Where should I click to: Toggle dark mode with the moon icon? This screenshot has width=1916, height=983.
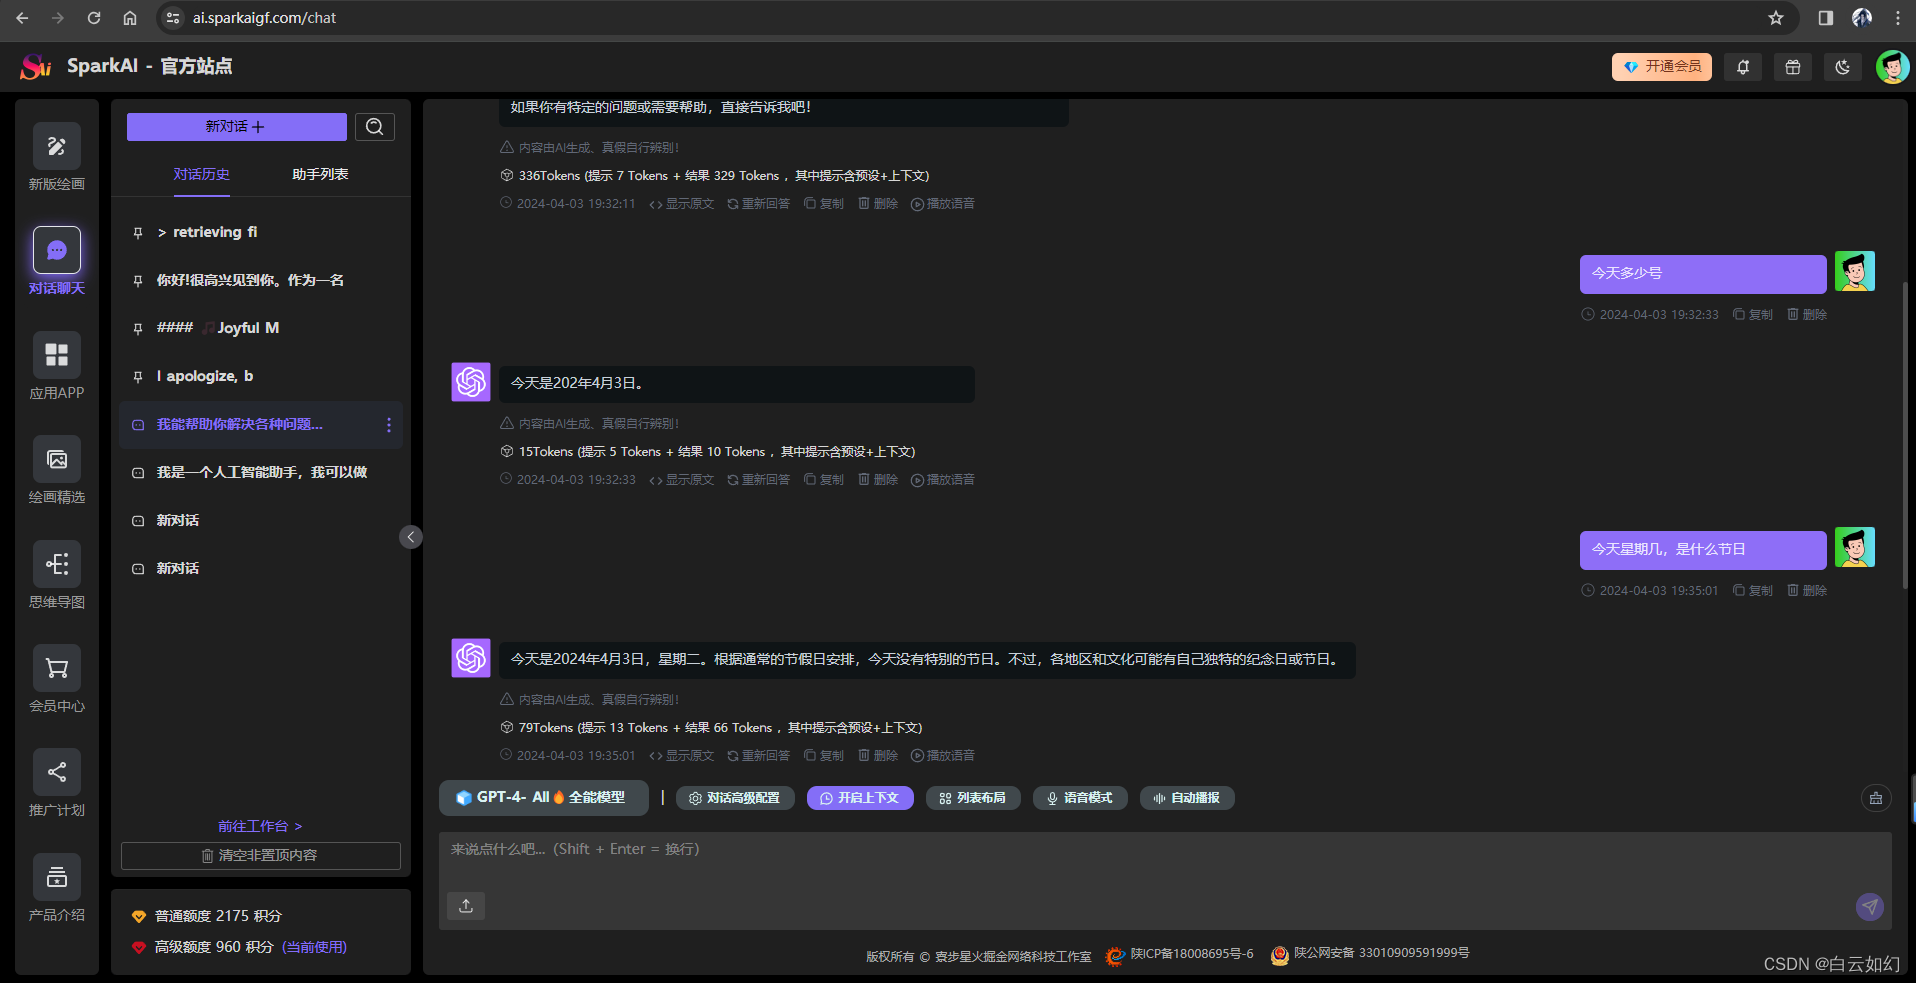[1843, 67]
